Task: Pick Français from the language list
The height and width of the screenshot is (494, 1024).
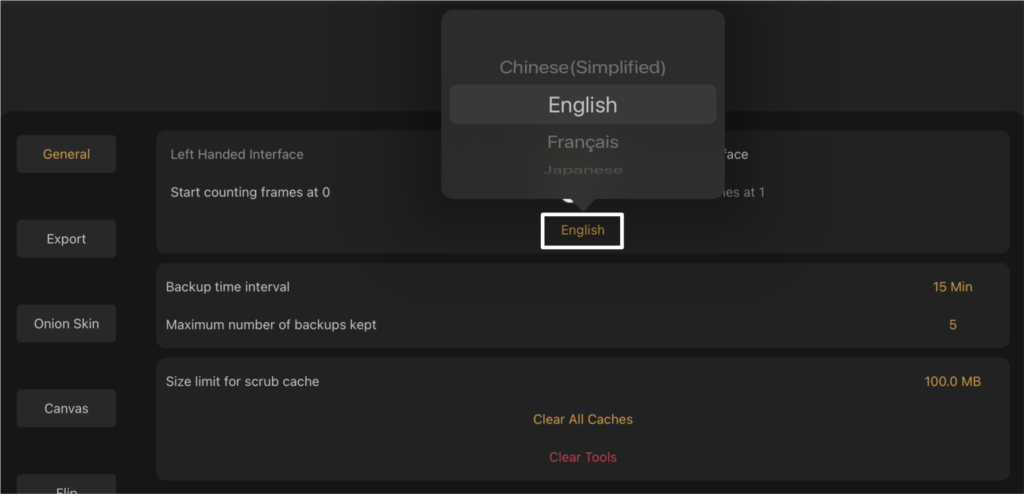Action: (x=583, y=142)
